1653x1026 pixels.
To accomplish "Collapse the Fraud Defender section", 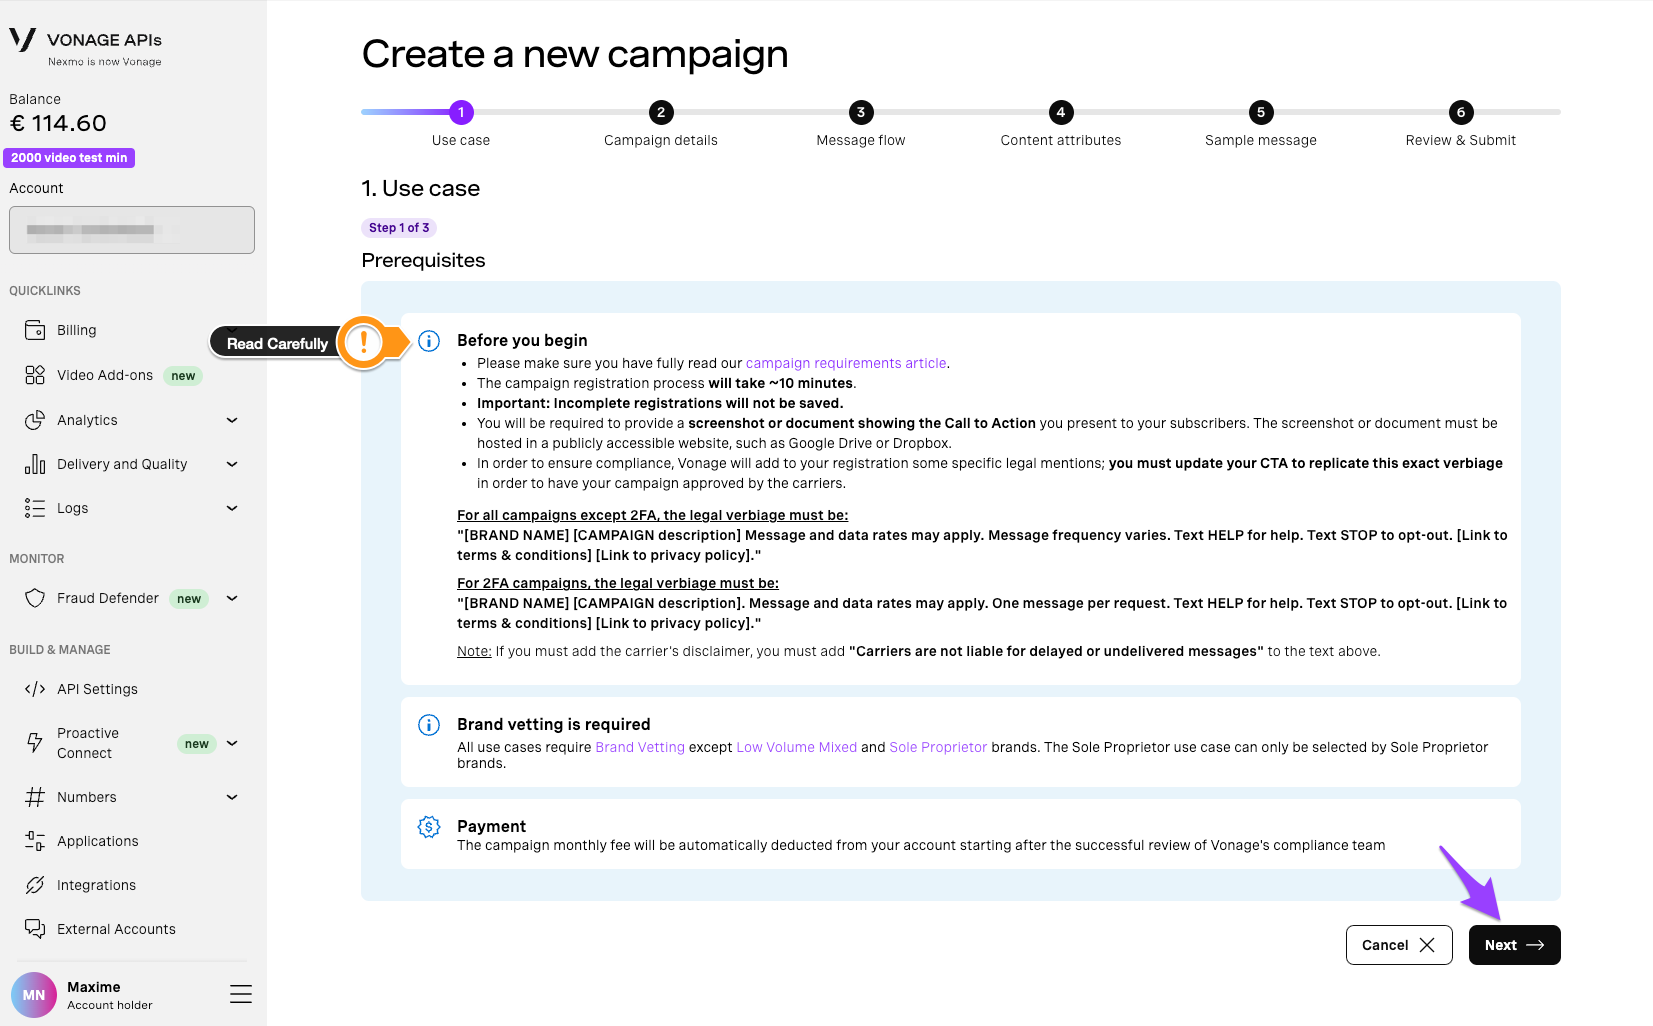I will click(231, 598).
